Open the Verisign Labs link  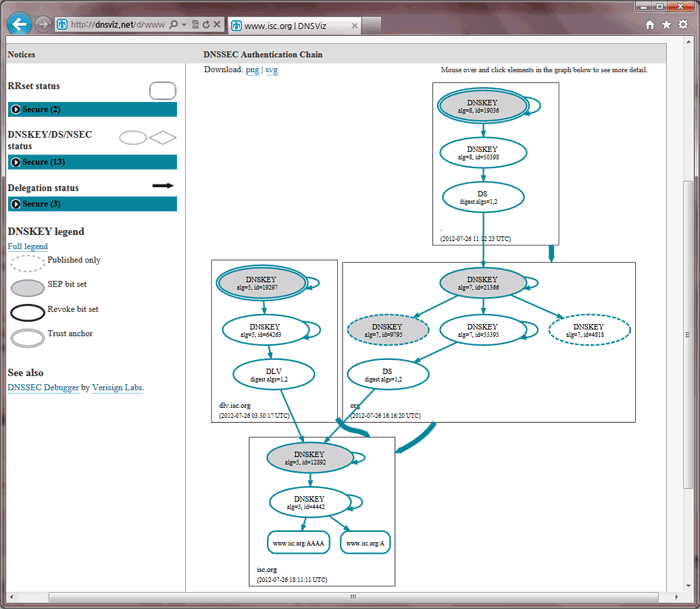point(118,387)
